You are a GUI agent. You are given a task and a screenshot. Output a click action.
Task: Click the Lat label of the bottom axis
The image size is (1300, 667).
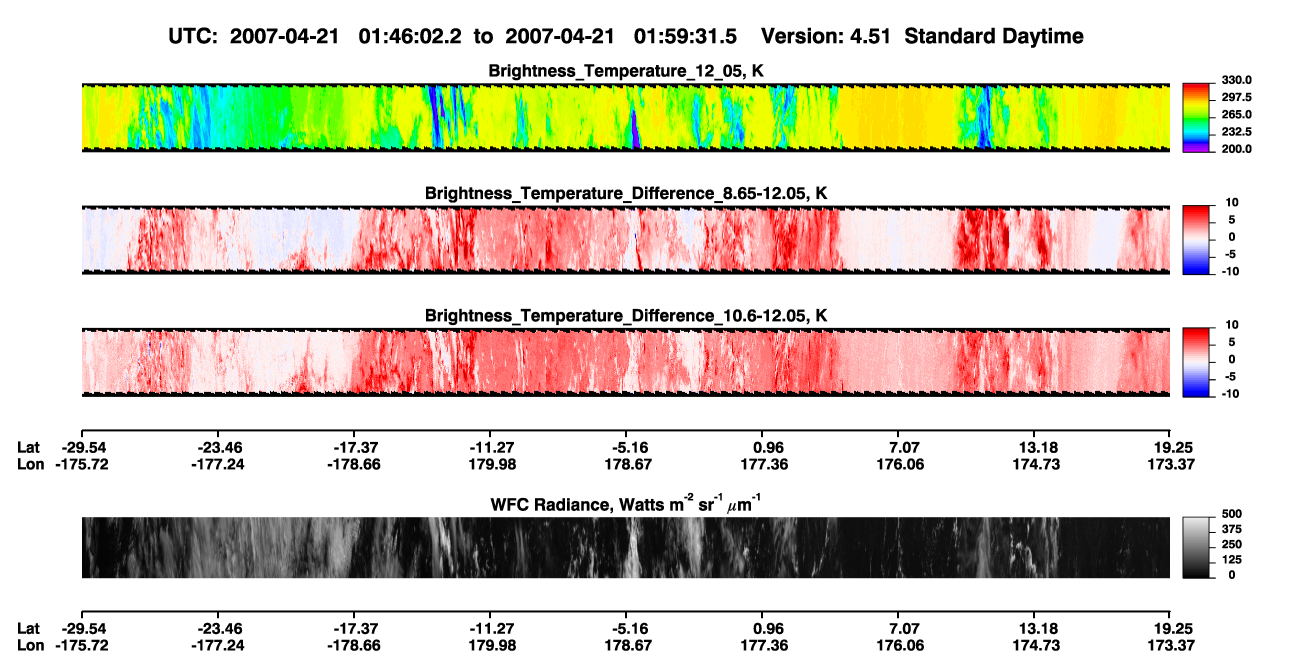29,629
